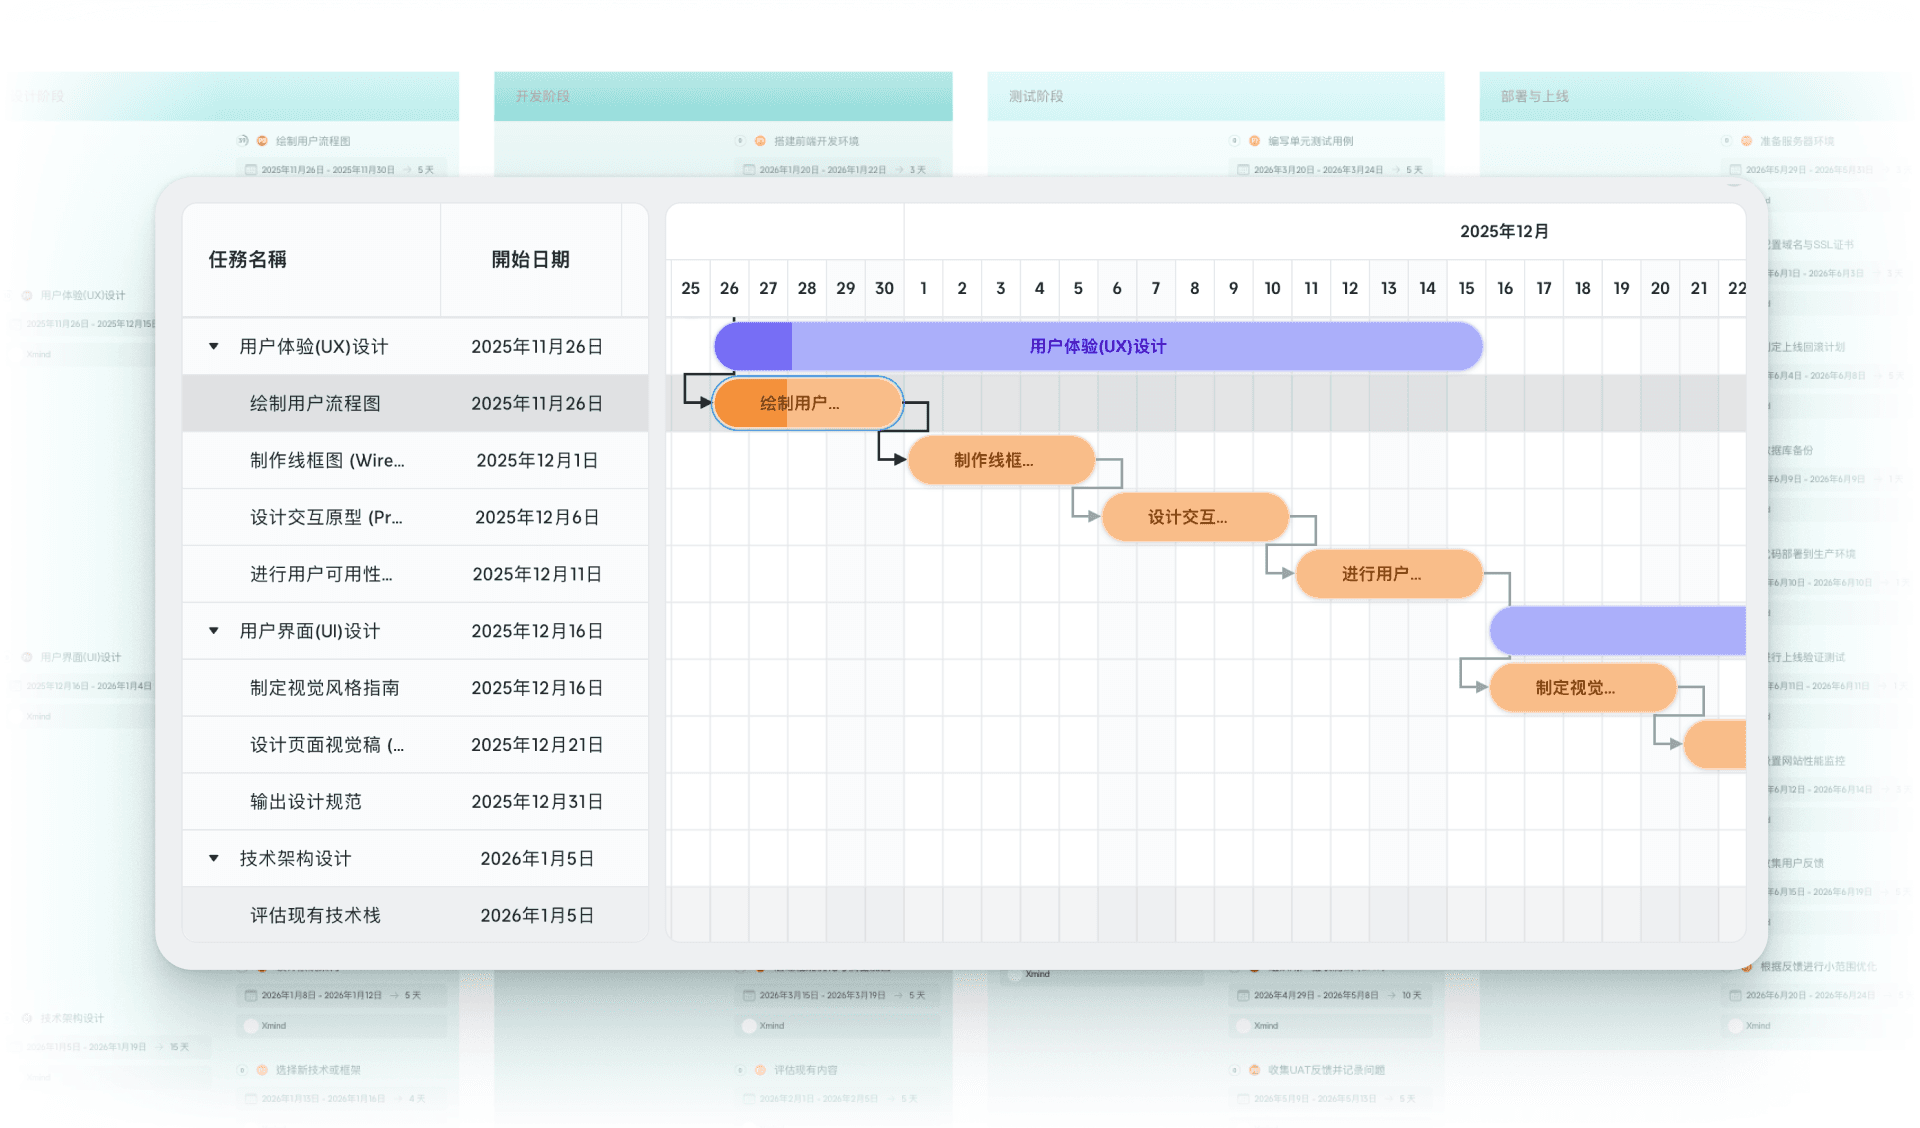Click the Xmind tag below 用户界面(UI)设计
The image size is (1920, 1128).
pos(38,716)
